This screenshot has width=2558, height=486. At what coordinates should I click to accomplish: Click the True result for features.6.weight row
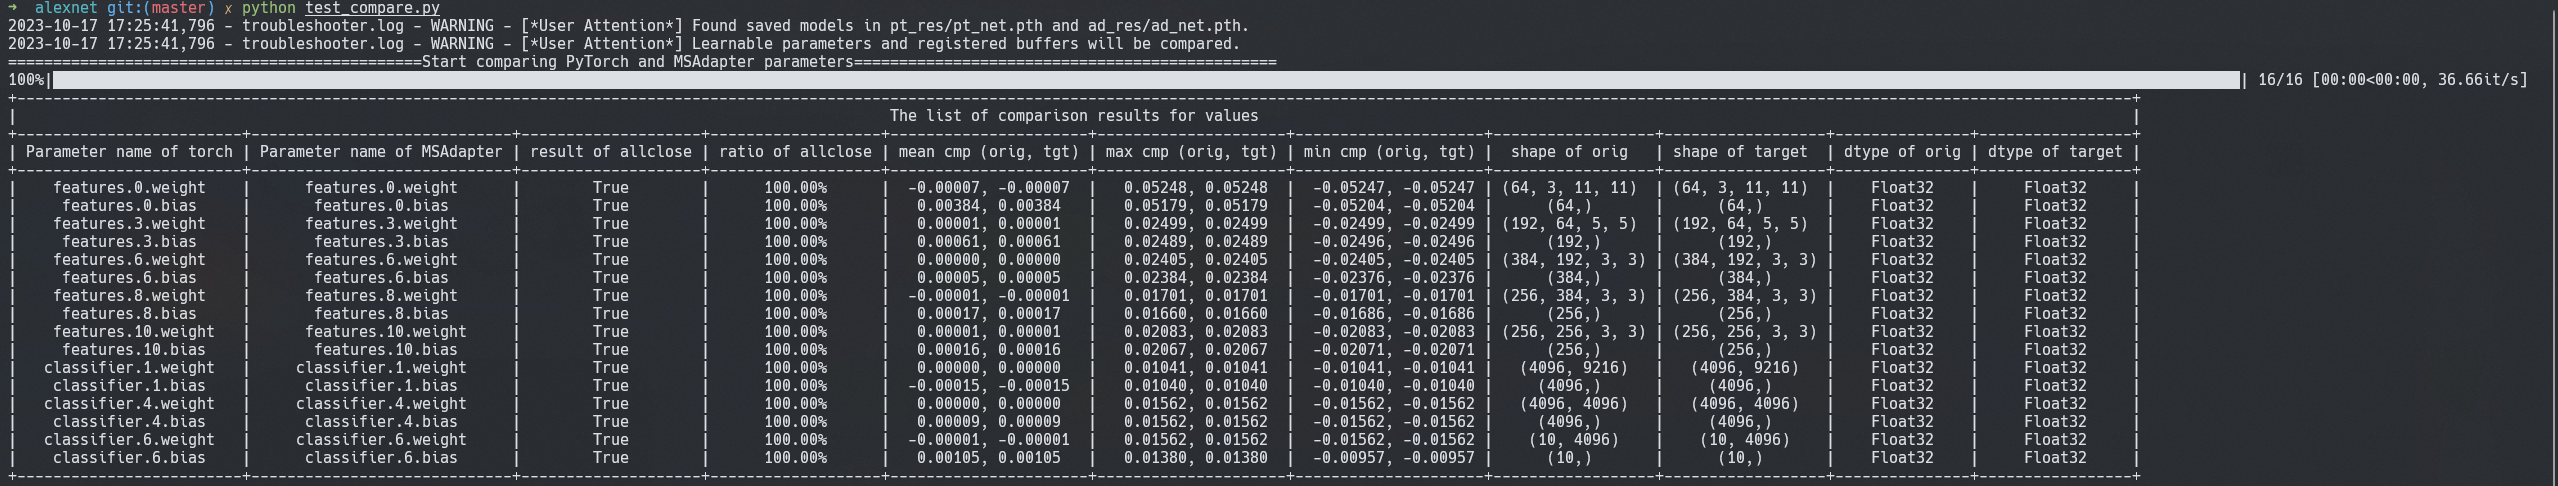tap(611, 260)
